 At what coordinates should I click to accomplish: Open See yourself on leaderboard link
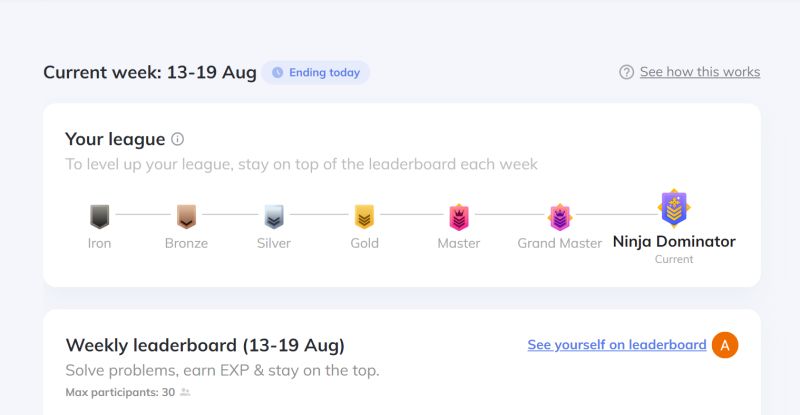click(x=617, y=345)
